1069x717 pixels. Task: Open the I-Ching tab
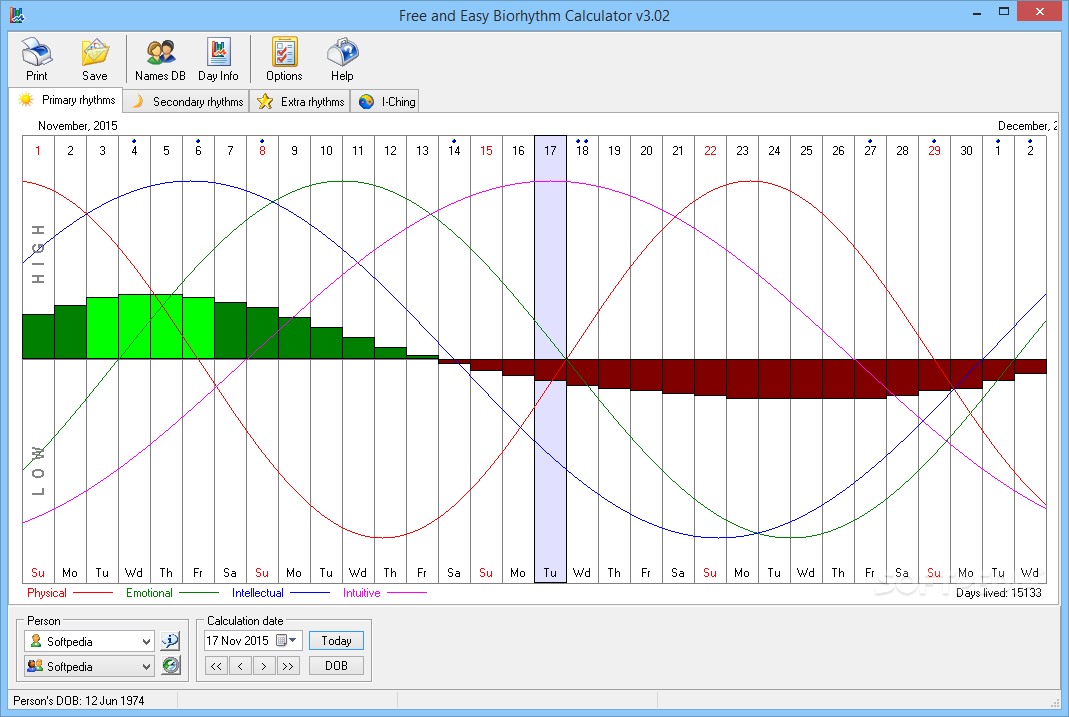385,102
